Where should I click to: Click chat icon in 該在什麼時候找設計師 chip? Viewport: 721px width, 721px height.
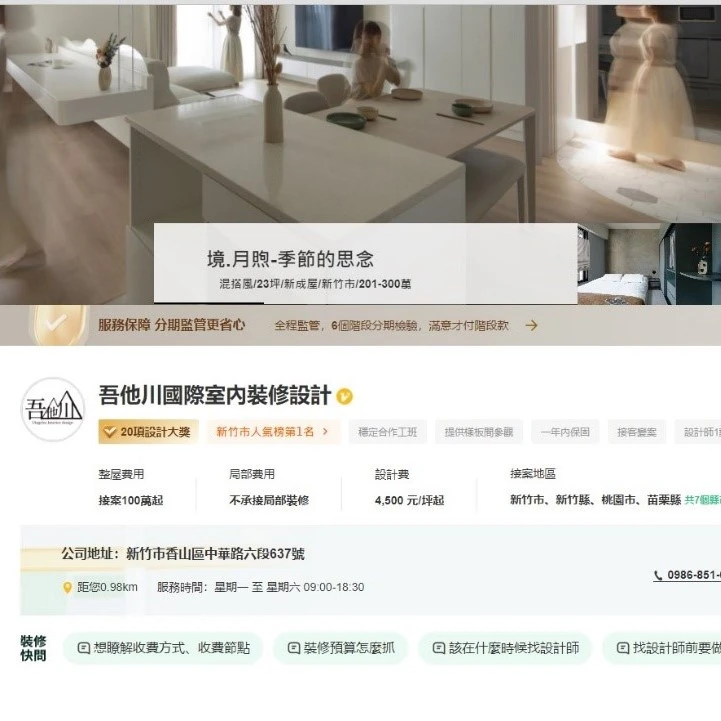pos(439,648)
